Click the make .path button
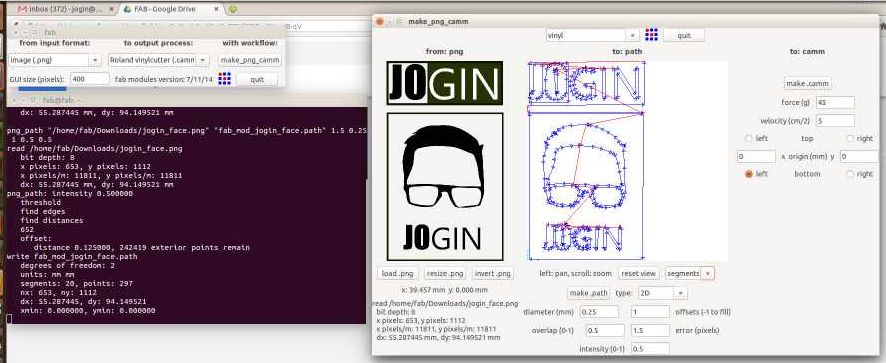Viewport: 886px width, 363px height. pos(589,293)
